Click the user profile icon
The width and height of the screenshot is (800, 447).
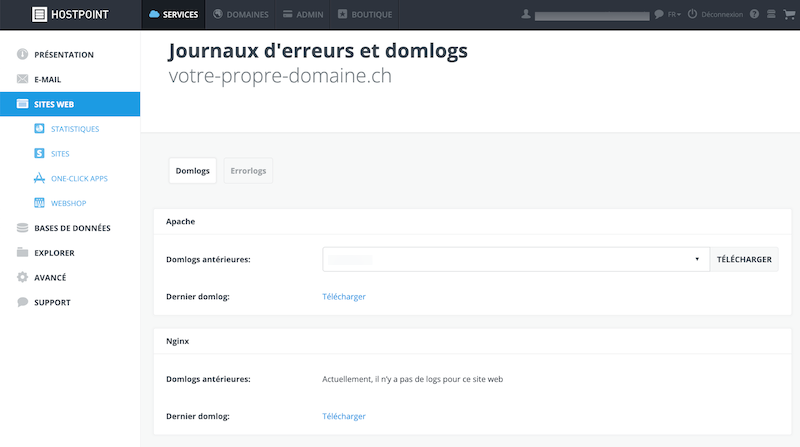pyautogui.click(x=526, y=14)
